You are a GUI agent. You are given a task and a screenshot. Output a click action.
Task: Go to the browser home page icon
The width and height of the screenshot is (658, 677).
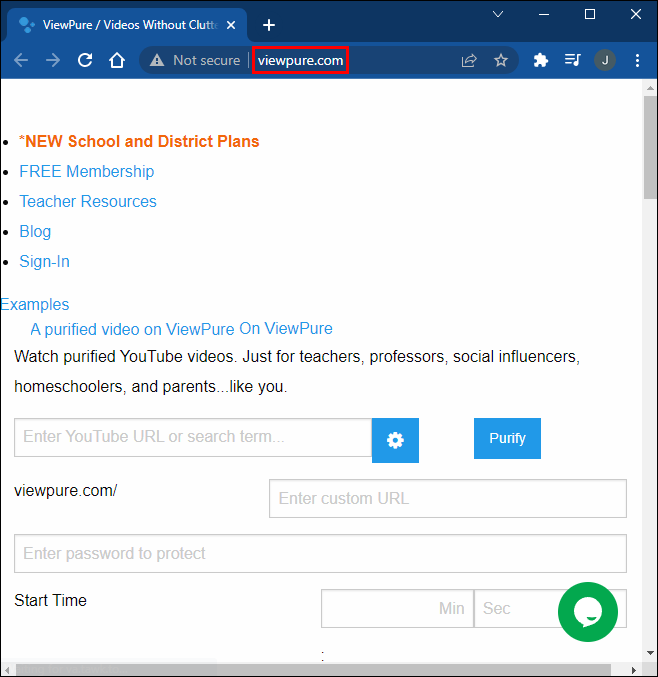point(117,60)
